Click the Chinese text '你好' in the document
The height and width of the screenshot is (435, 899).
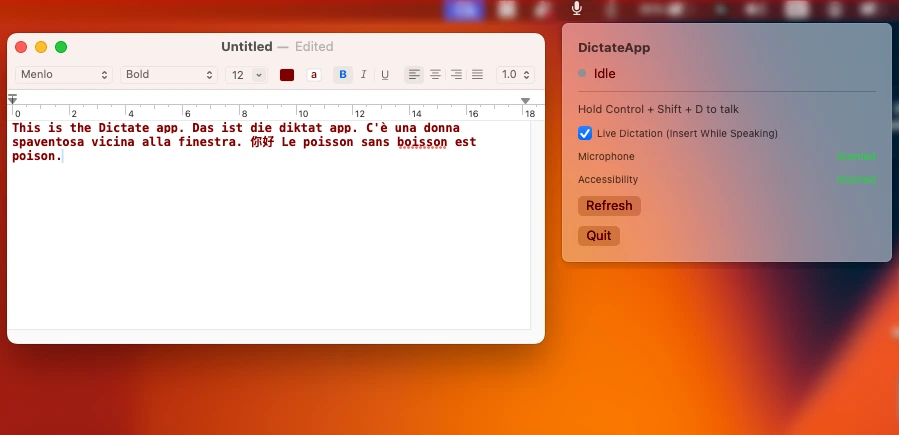click(x=263, y=142)
